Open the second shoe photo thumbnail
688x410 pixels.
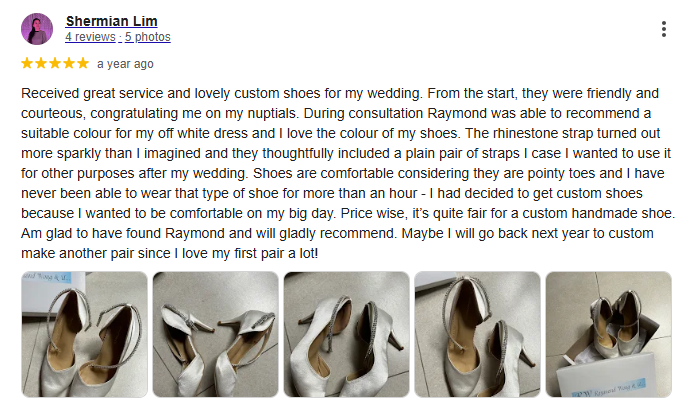coord(214,334)
